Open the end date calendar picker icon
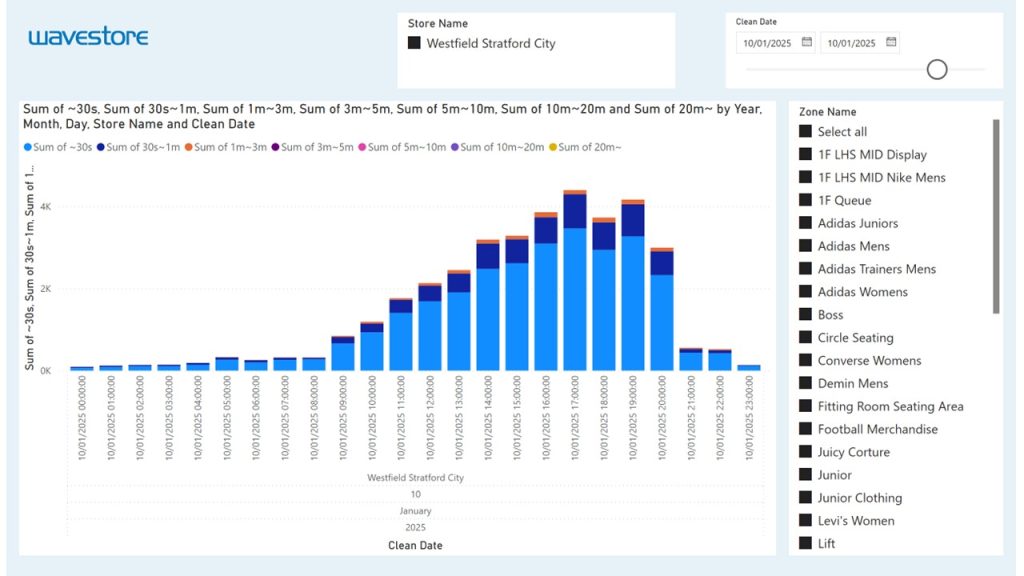 (x=891, y=42)
